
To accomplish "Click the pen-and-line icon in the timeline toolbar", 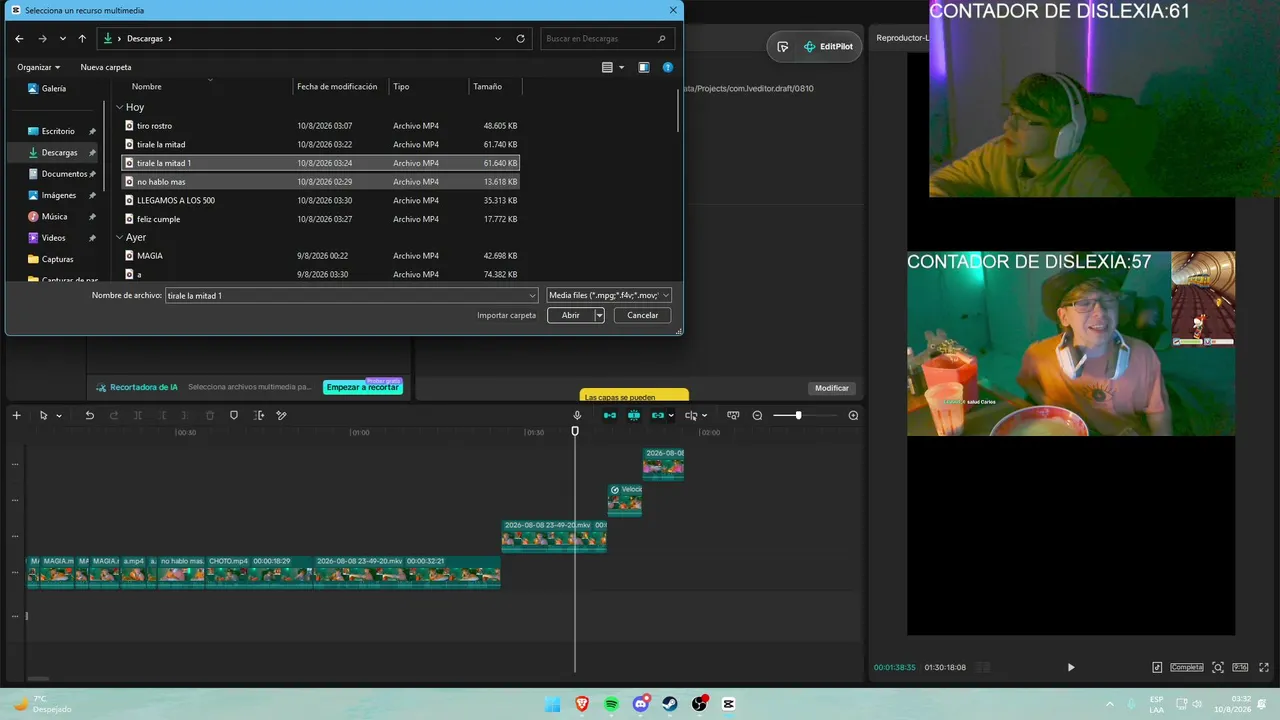I will point(282,415).
